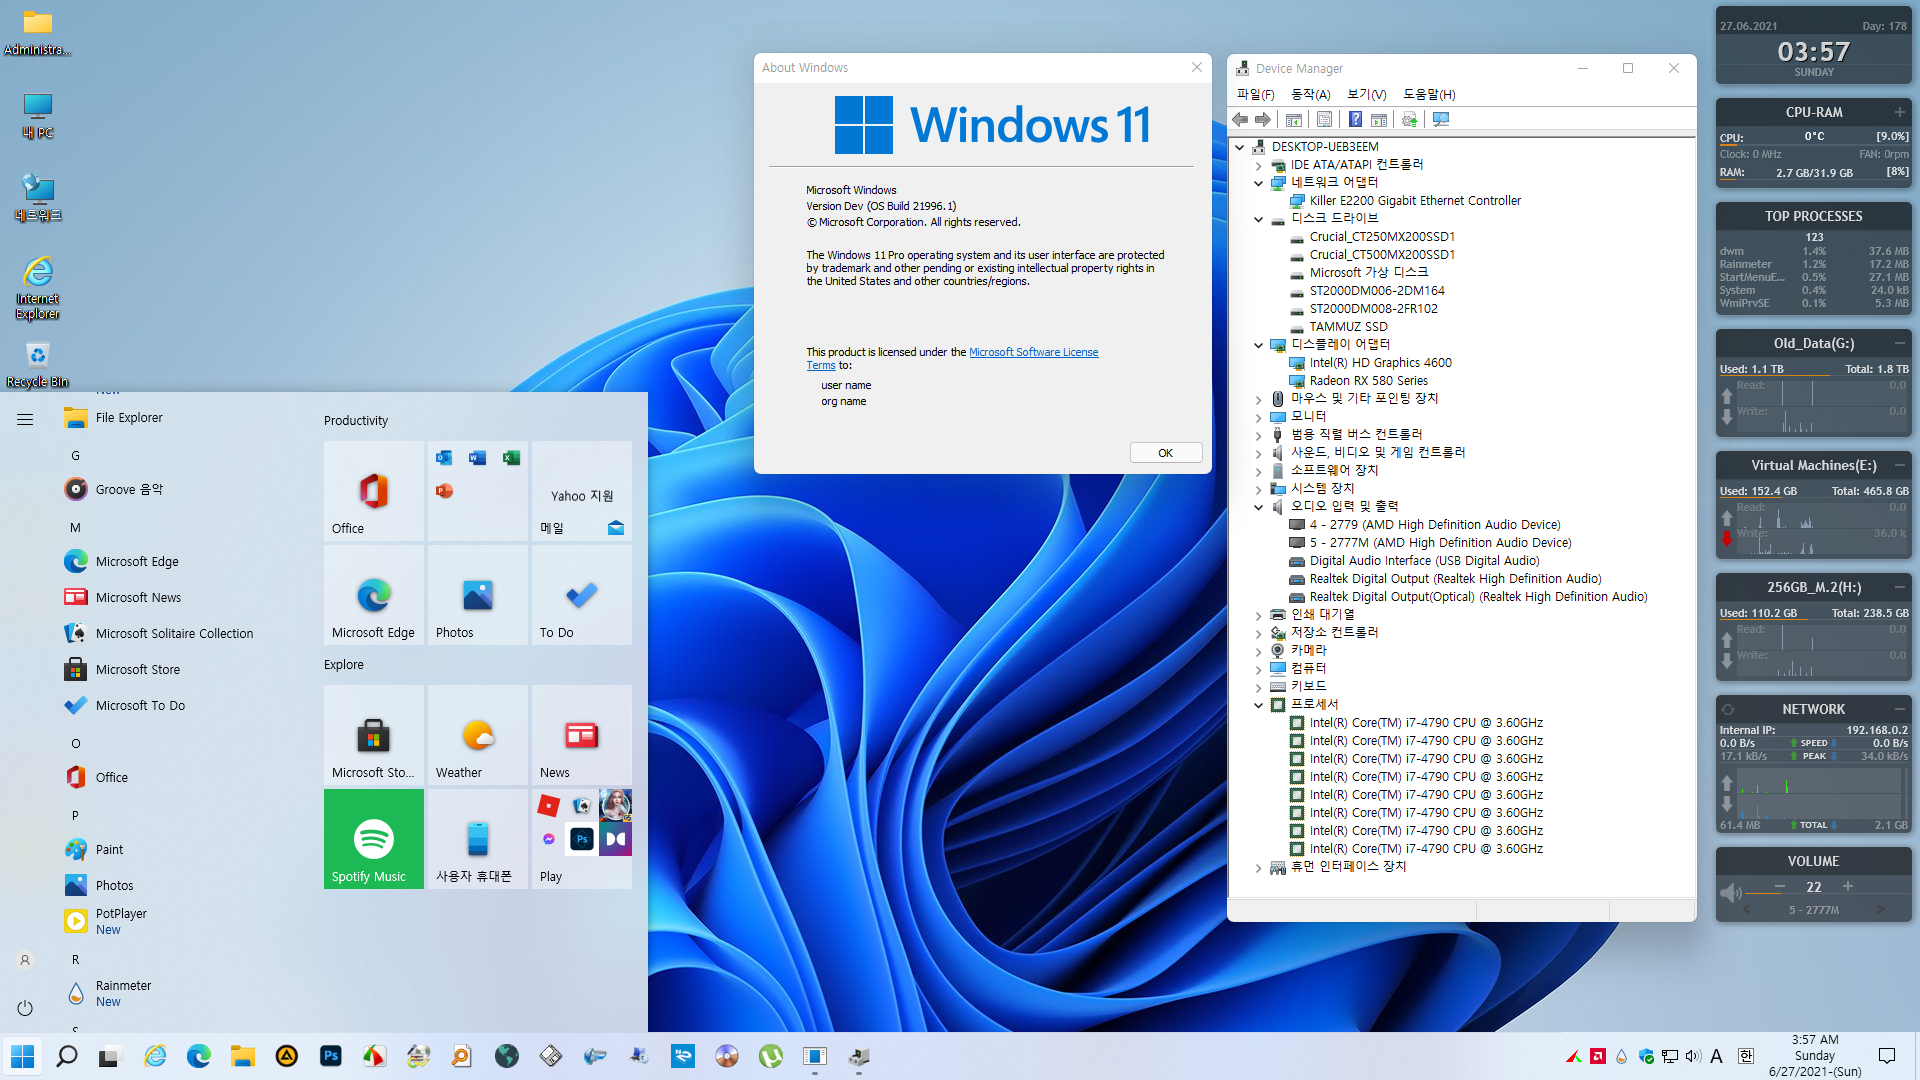
Task: Open the 보기(V) menu
Action: coord(1367,94)
